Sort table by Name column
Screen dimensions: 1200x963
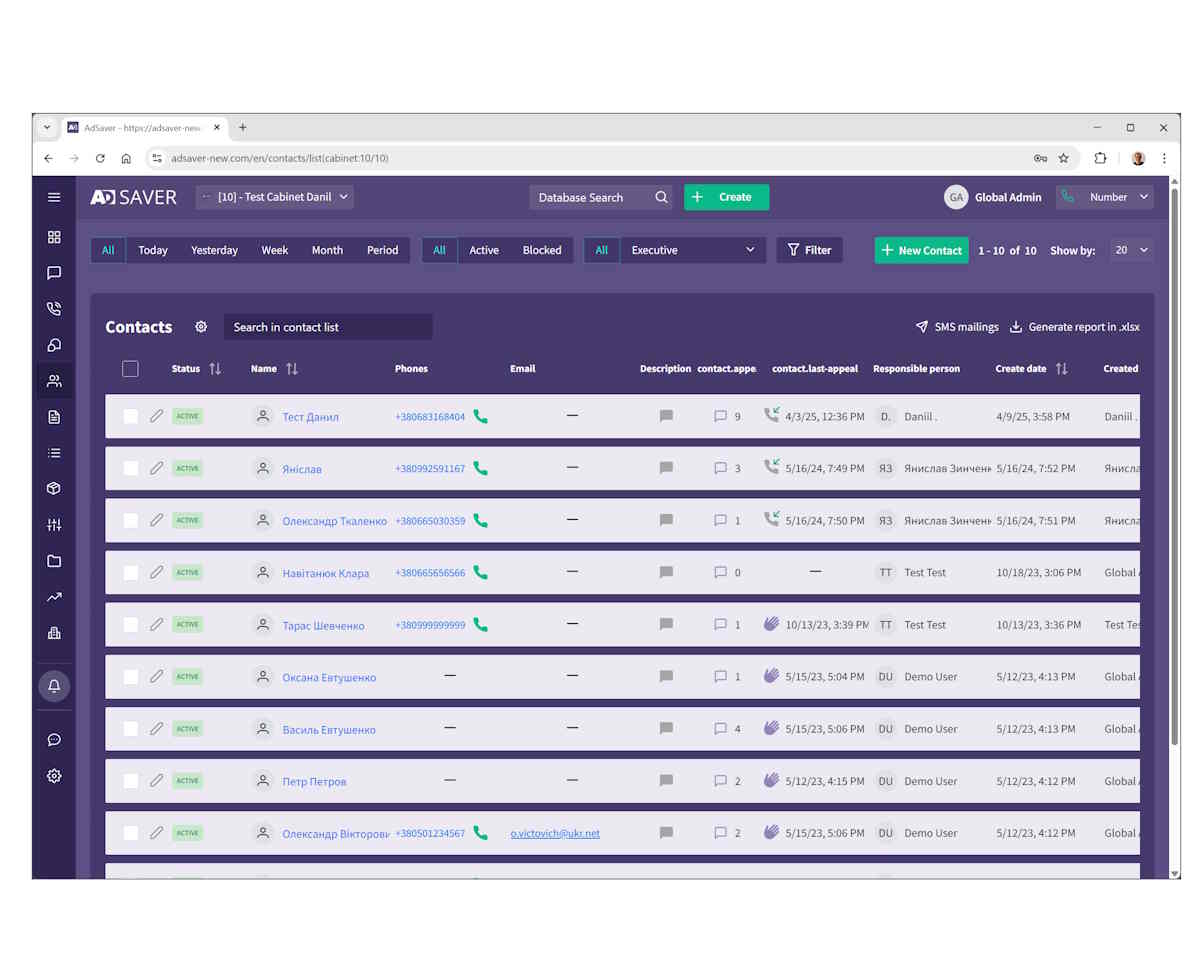point(292,369)
